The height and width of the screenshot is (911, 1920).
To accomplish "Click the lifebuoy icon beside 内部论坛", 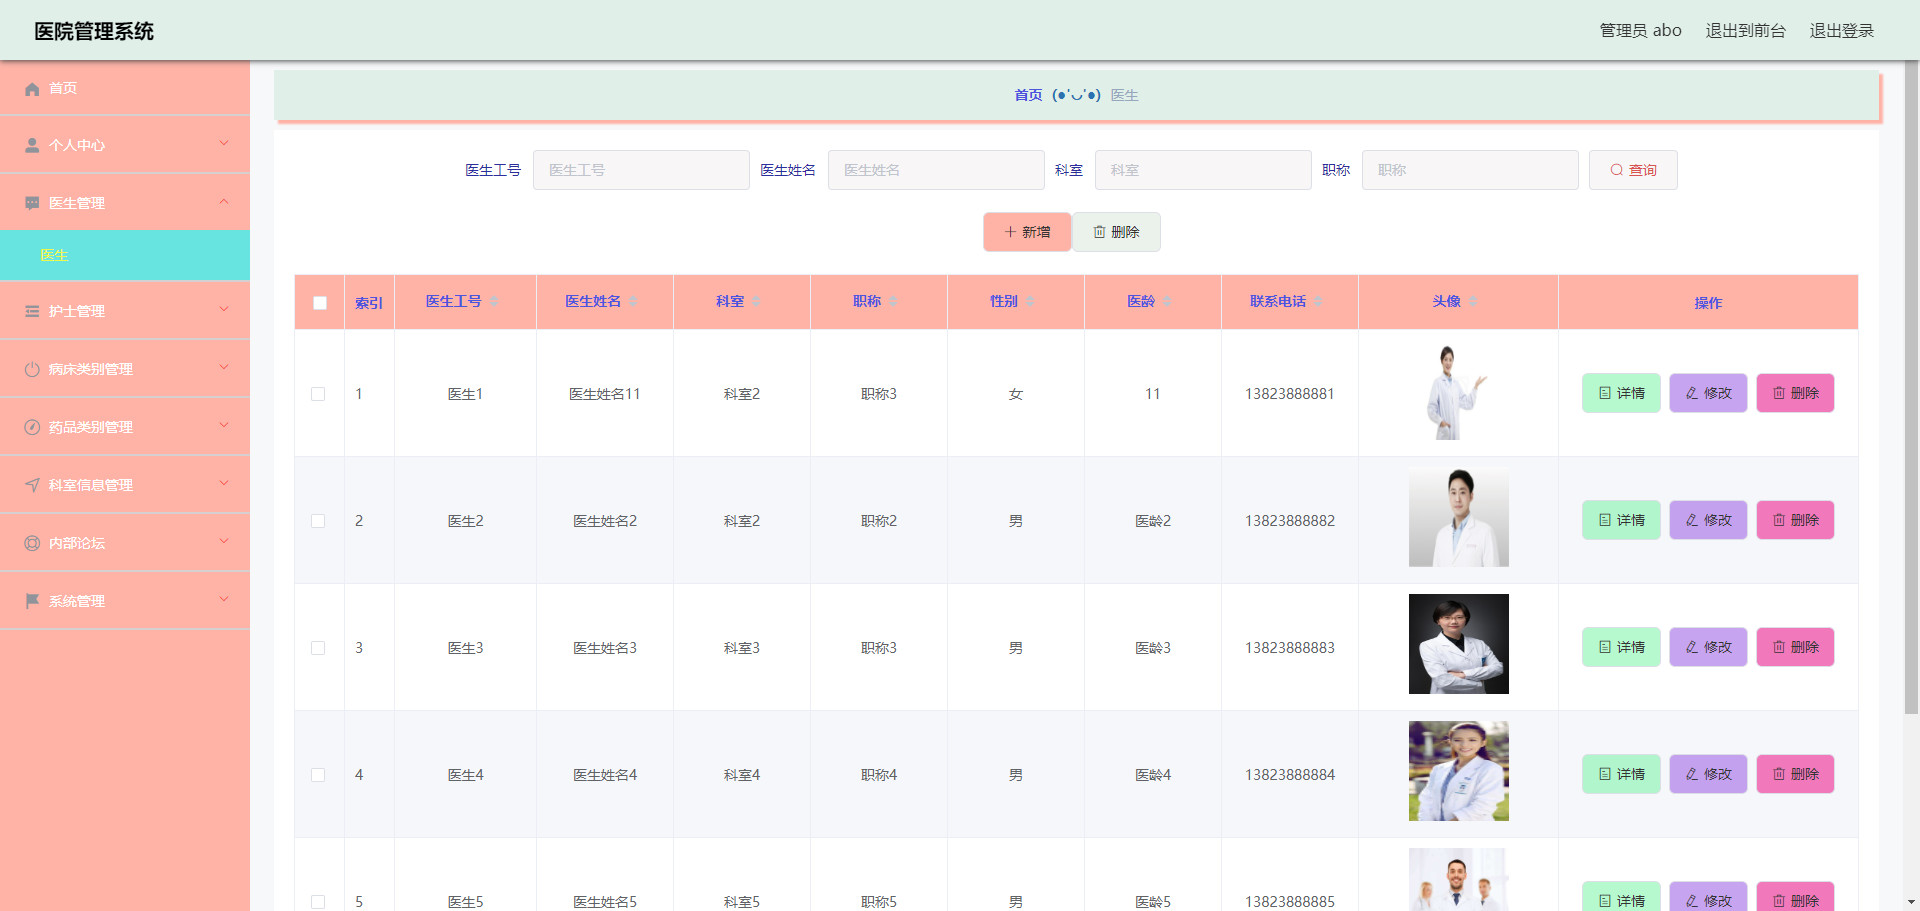I will coord(32,544).
